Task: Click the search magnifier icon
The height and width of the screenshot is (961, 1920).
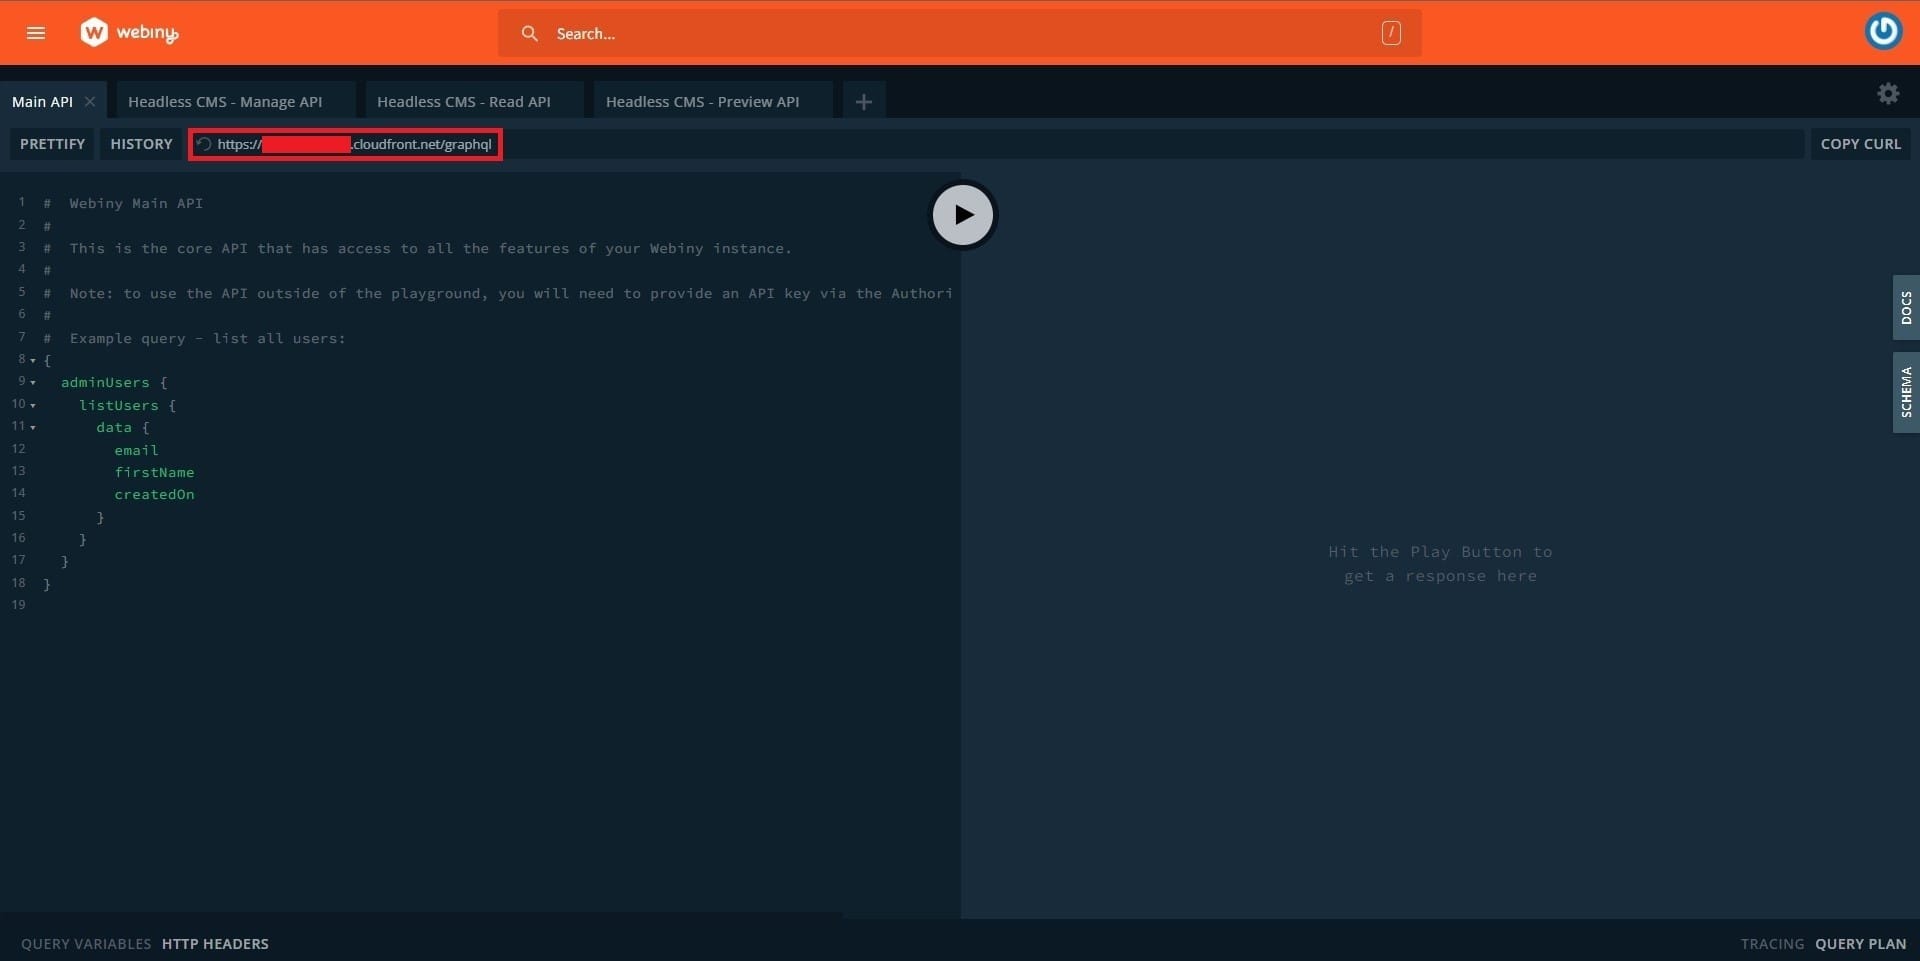Action: point(530,33)
